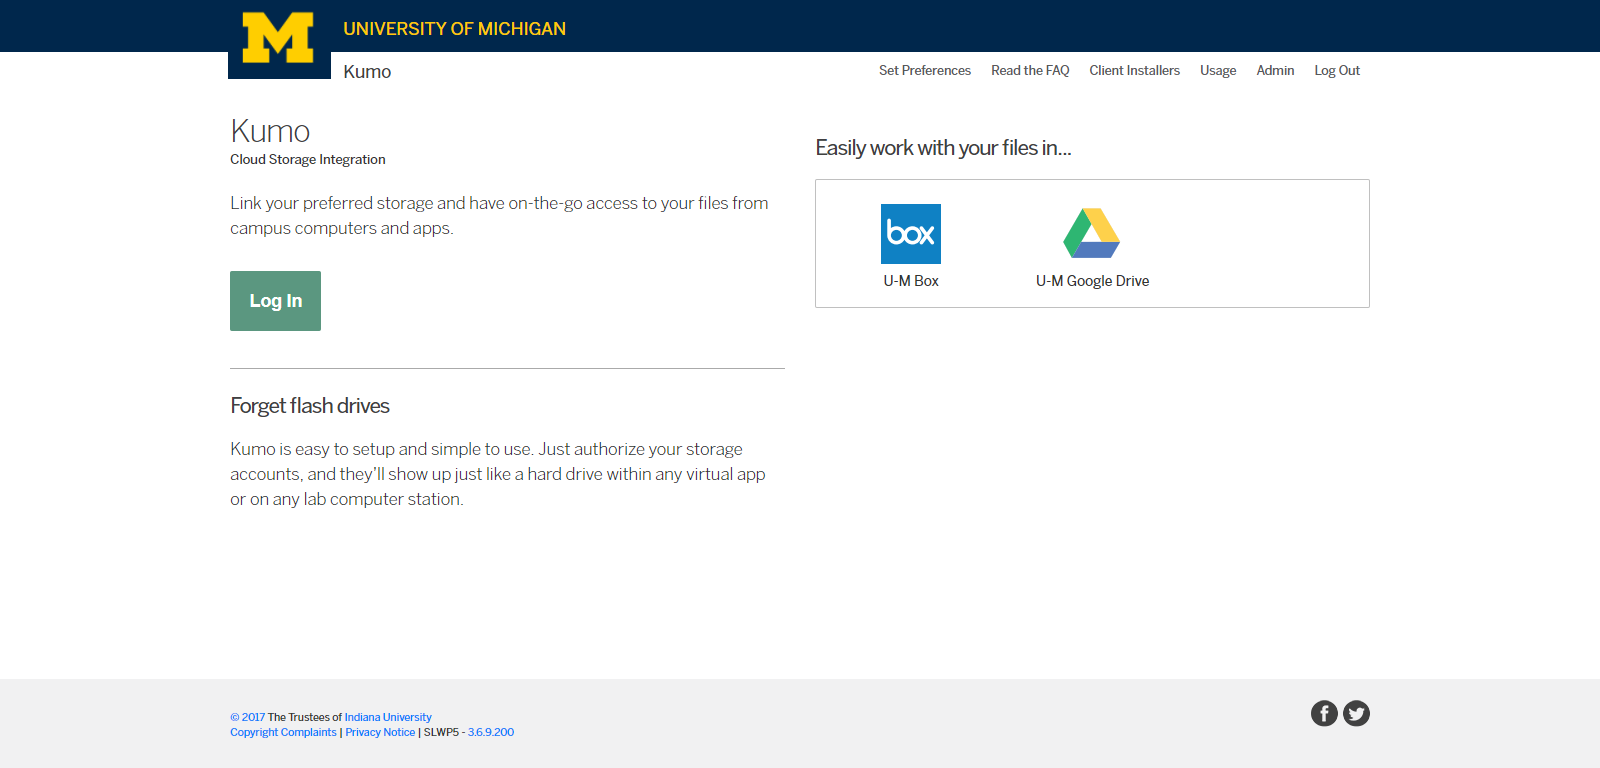
Task: Click the U-M Box label
Action: (911, 281)
